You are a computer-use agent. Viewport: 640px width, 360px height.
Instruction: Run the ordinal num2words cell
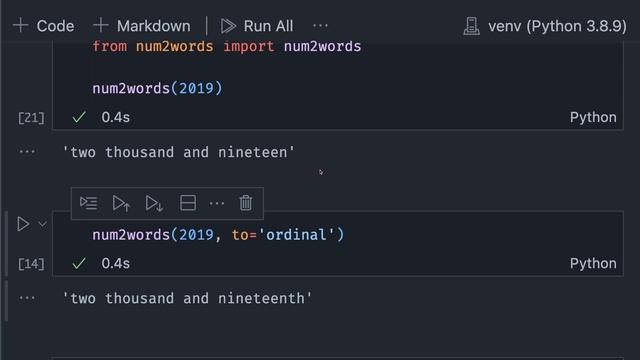[23, 224]
